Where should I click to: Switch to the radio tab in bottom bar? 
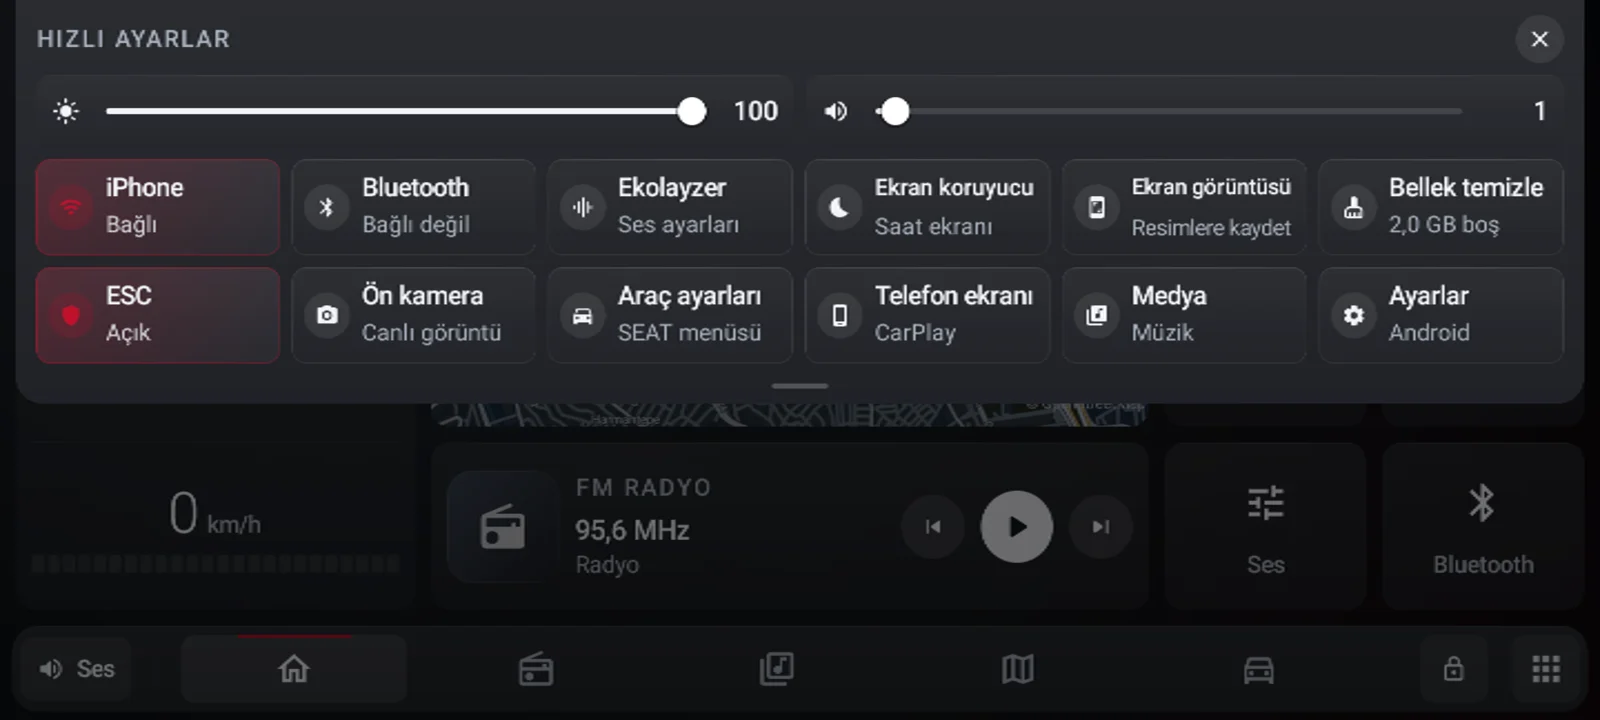536,669
